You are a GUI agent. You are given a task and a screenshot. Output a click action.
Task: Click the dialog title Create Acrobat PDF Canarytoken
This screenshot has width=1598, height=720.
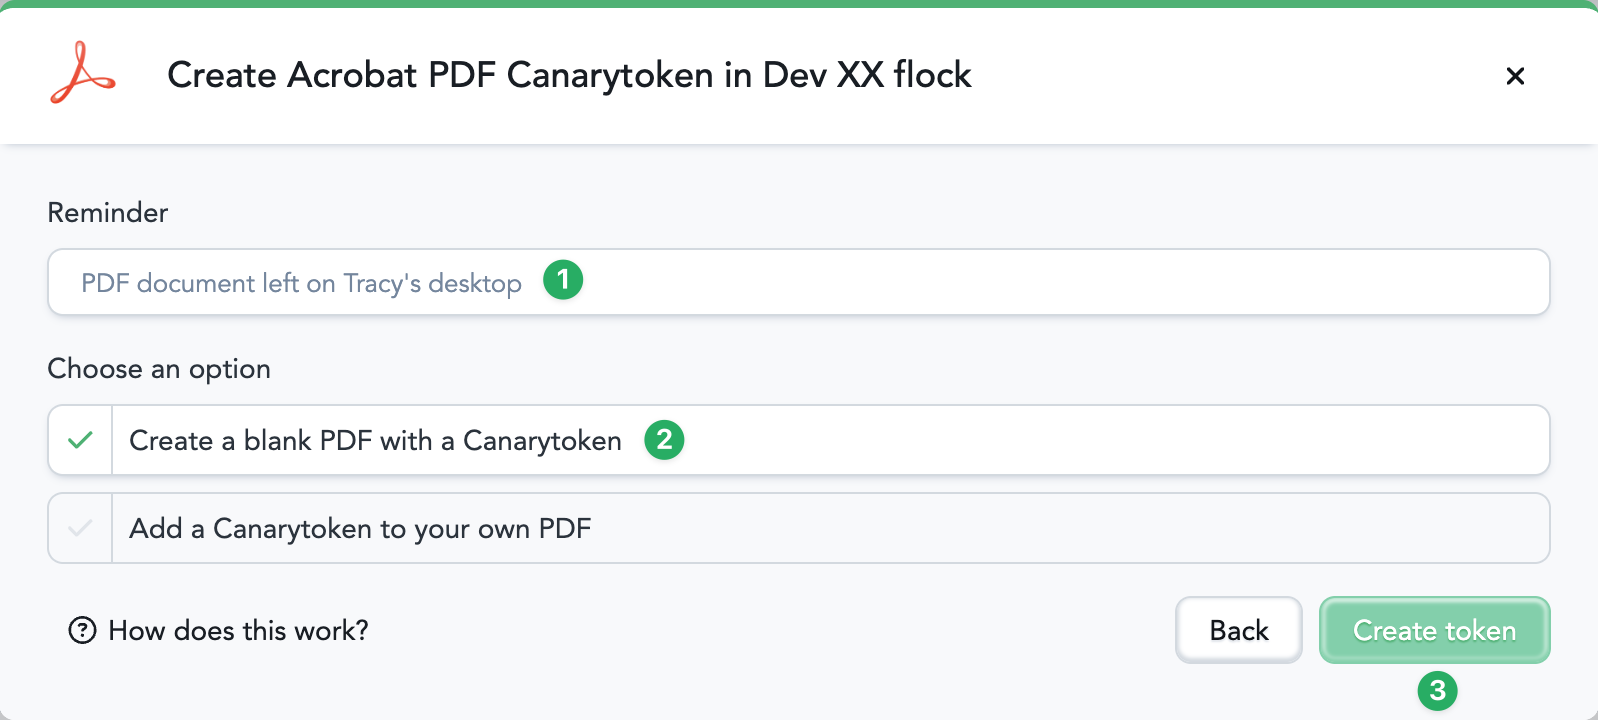pos(569,75)
